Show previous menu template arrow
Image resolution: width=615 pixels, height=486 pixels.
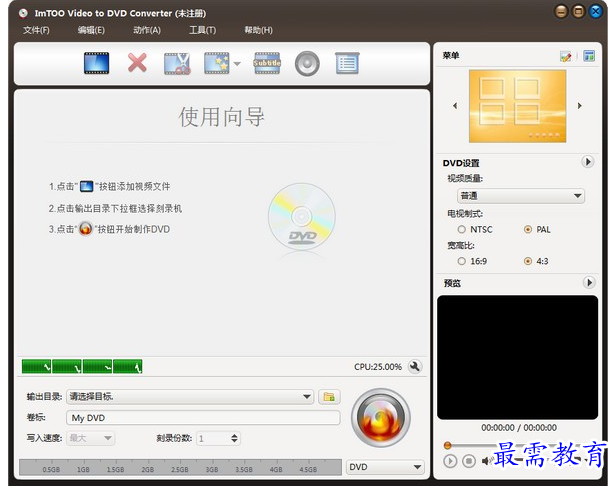[x=455, y=106]
